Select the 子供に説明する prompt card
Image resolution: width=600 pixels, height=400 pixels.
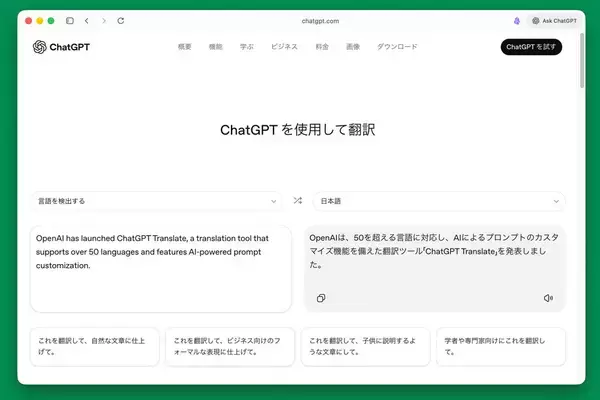tap(365, 346)
